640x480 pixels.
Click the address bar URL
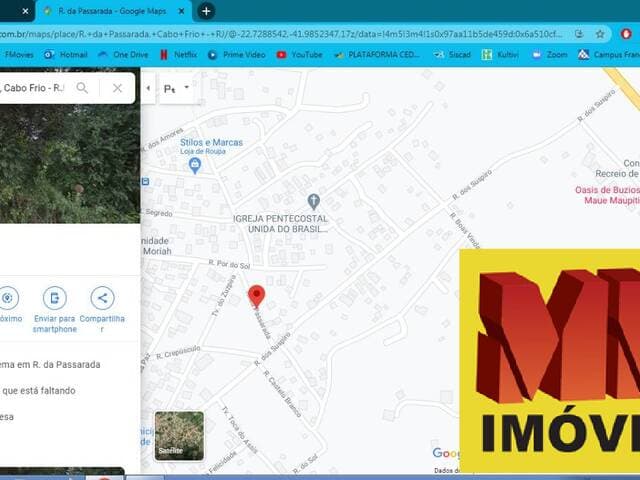(x=282, y=34)
